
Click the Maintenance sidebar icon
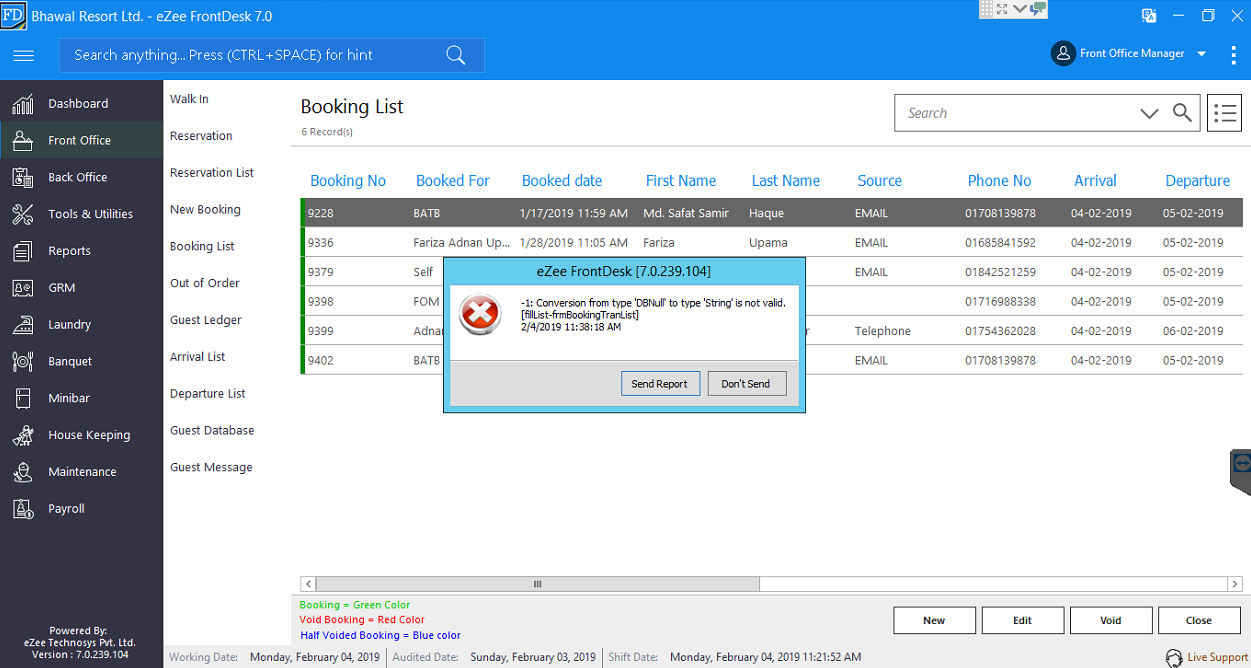[x=23, y=472]
